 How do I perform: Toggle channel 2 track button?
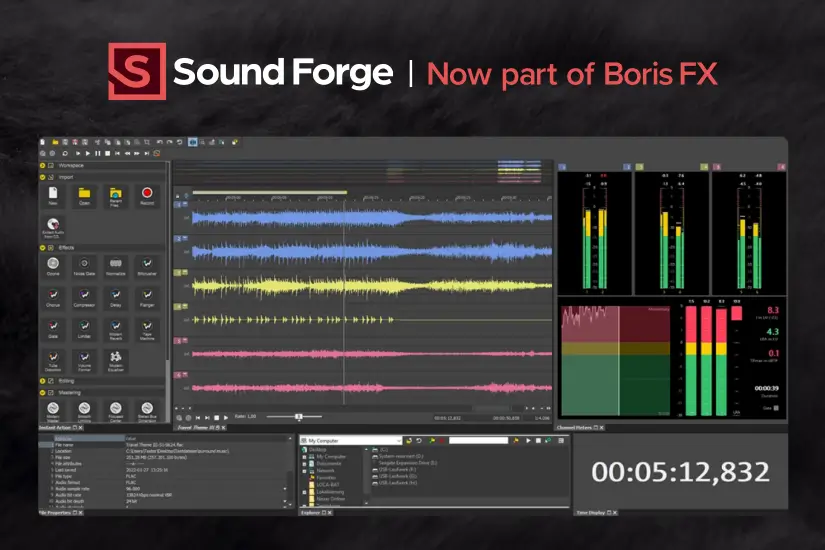[178, 238]
